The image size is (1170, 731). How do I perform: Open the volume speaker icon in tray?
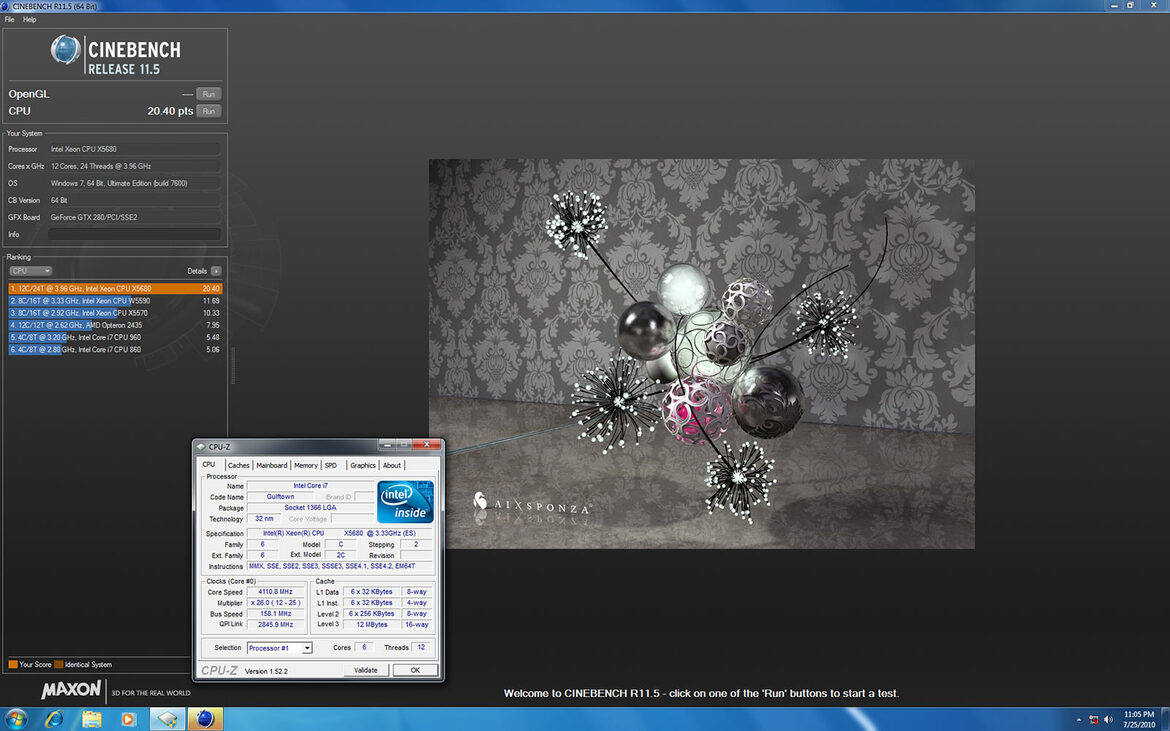click(1108, 720)
